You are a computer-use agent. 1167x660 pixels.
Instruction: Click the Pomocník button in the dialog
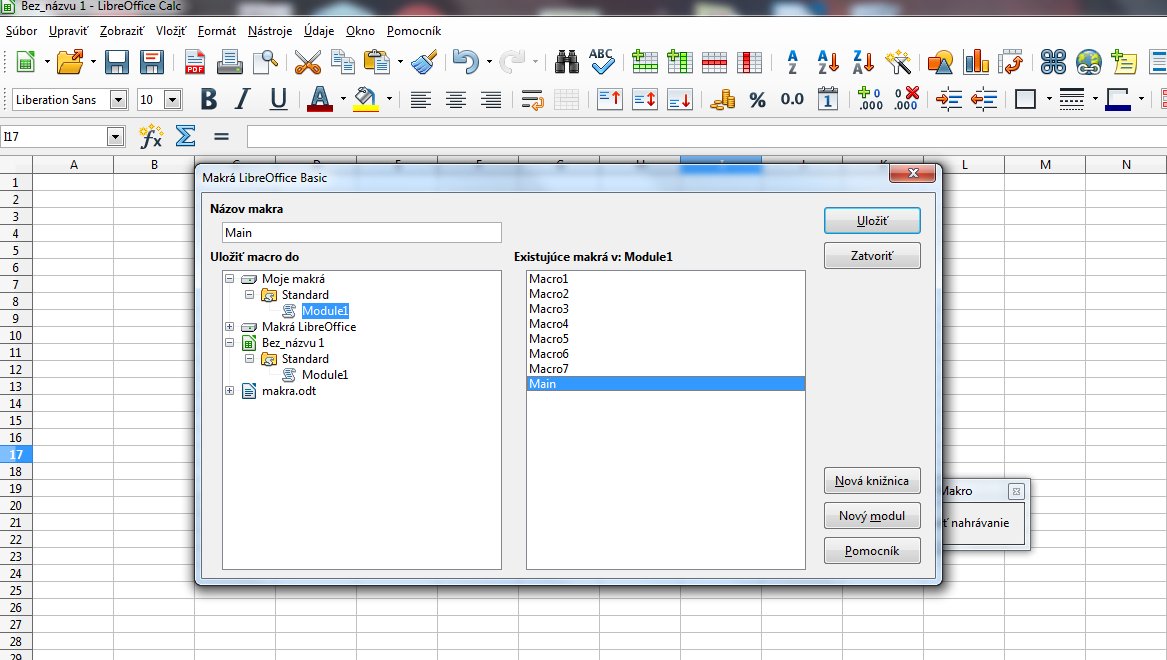pos(872,551)
